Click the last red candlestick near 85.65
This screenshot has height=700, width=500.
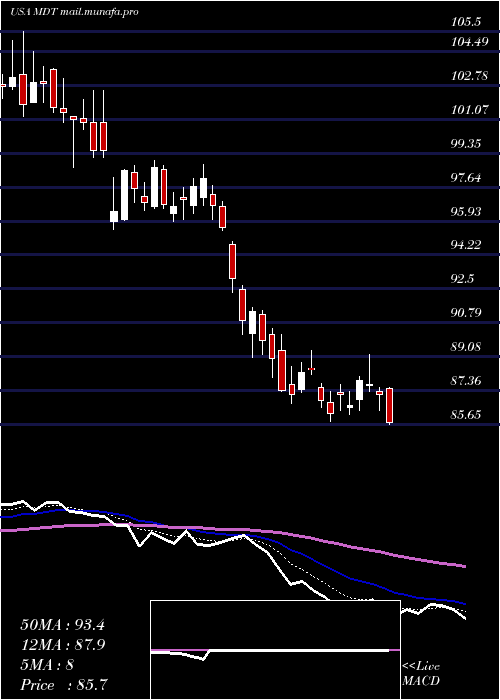click(389, 405)
